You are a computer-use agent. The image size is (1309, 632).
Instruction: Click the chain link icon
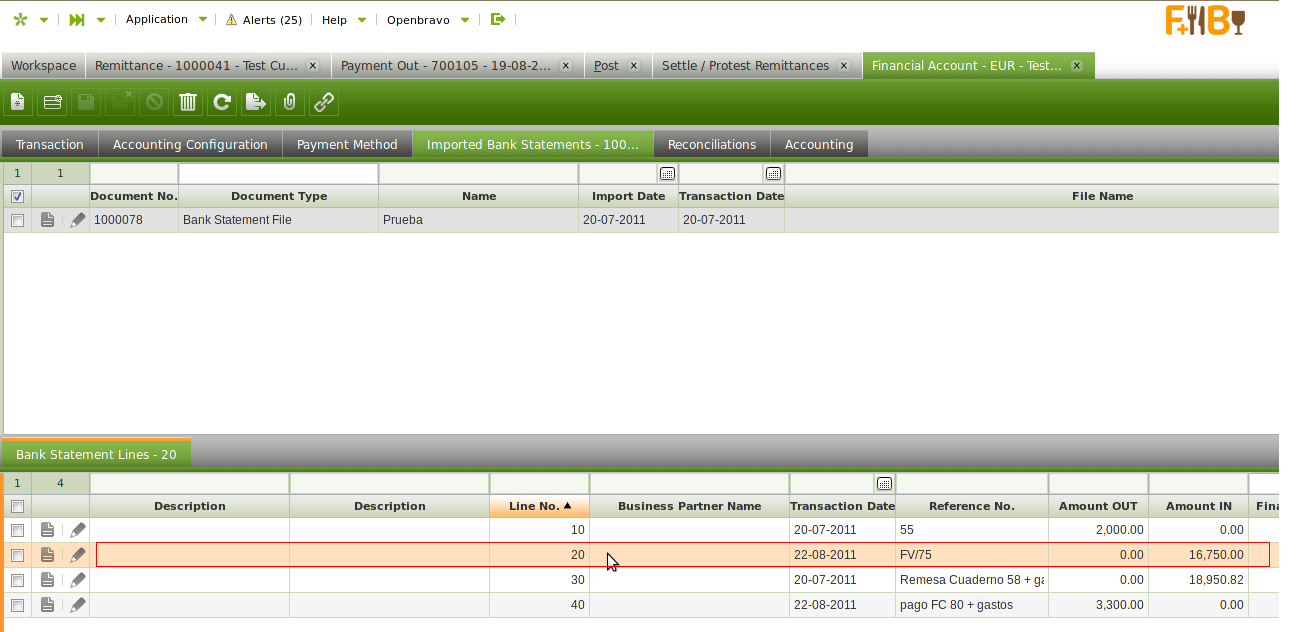(323, 102)
